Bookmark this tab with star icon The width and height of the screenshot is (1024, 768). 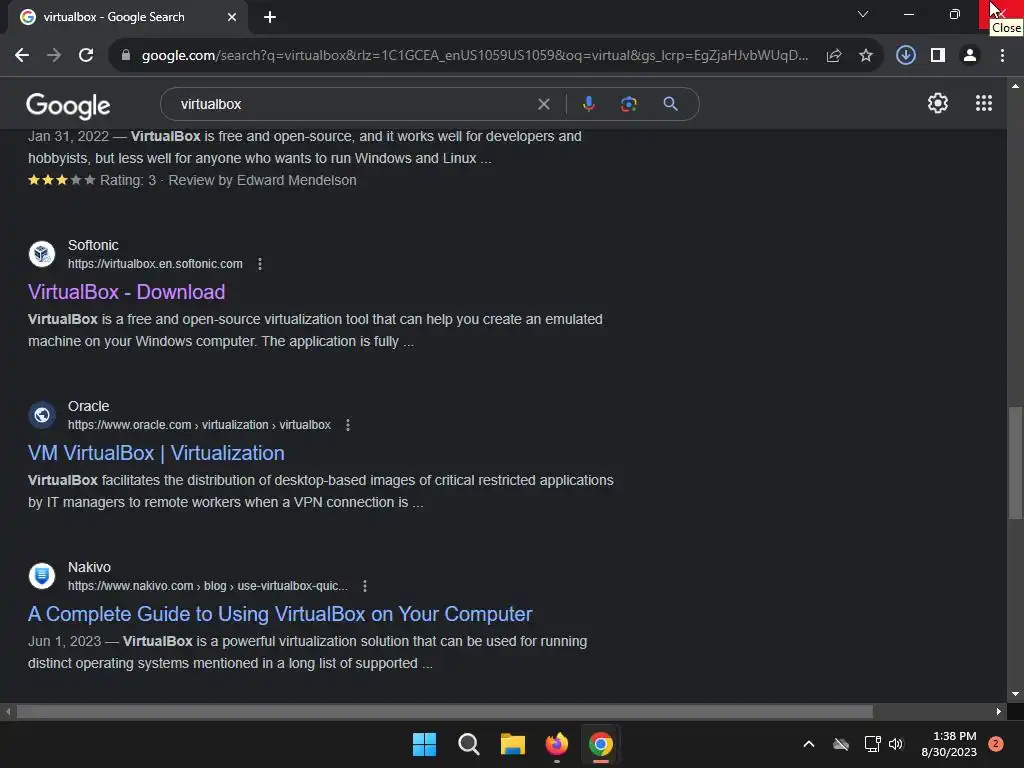point(866,56)
